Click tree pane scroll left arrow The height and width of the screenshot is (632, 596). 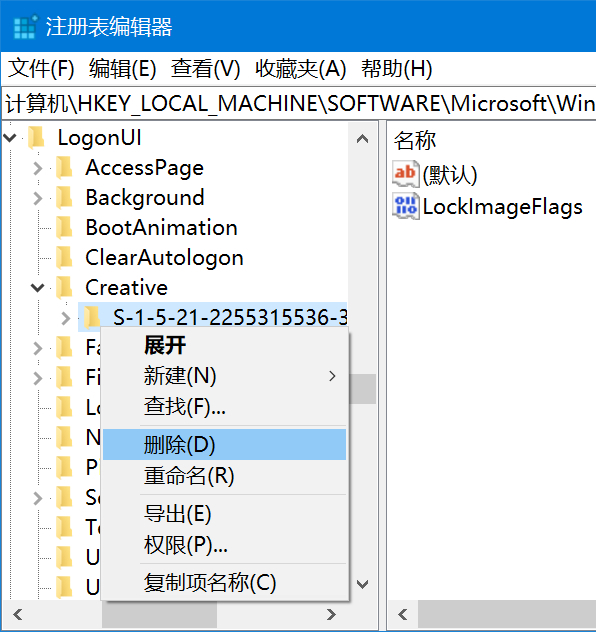point(17,615)
